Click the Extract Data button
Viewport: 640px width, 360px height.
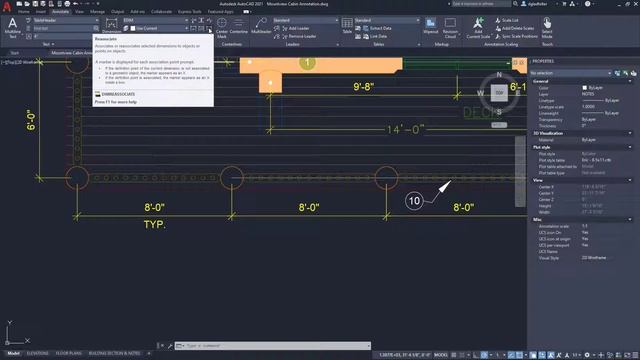(x=377, y=28)
